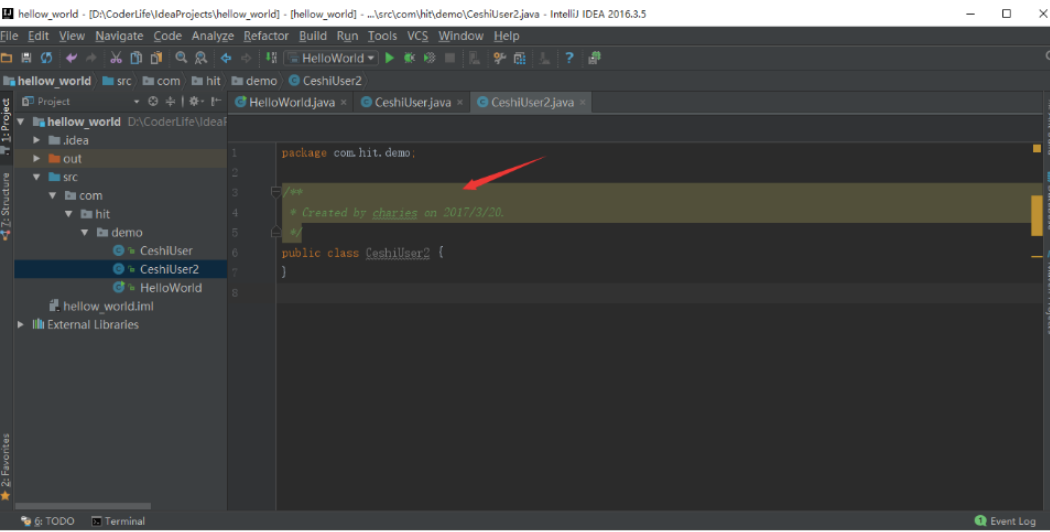Click the scroll from source target icon
This screenshot has width=1050, height=532.
(x=153, y=101)
